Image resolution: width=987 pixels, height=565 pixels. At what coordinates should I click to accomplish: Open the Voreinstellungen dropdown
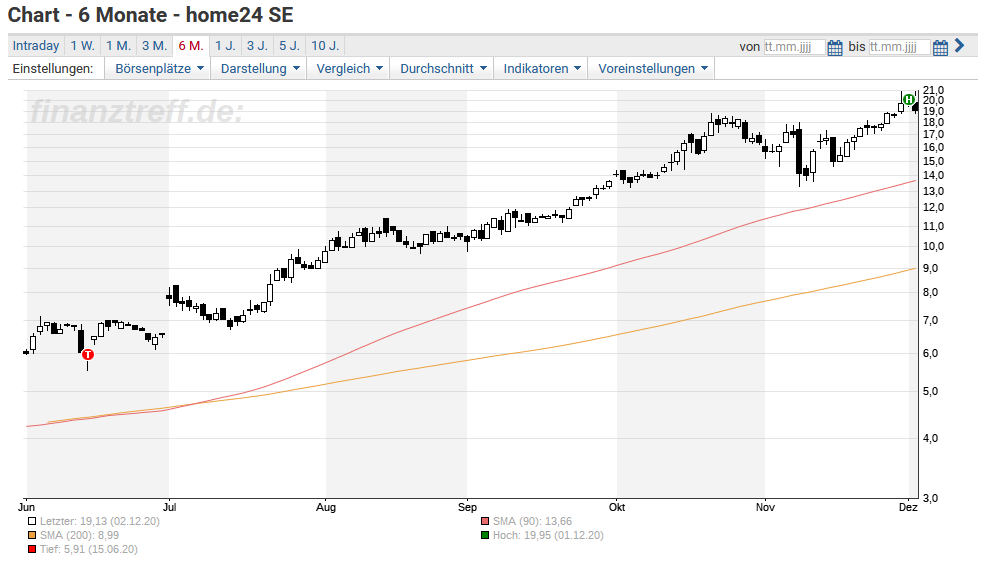652,69
